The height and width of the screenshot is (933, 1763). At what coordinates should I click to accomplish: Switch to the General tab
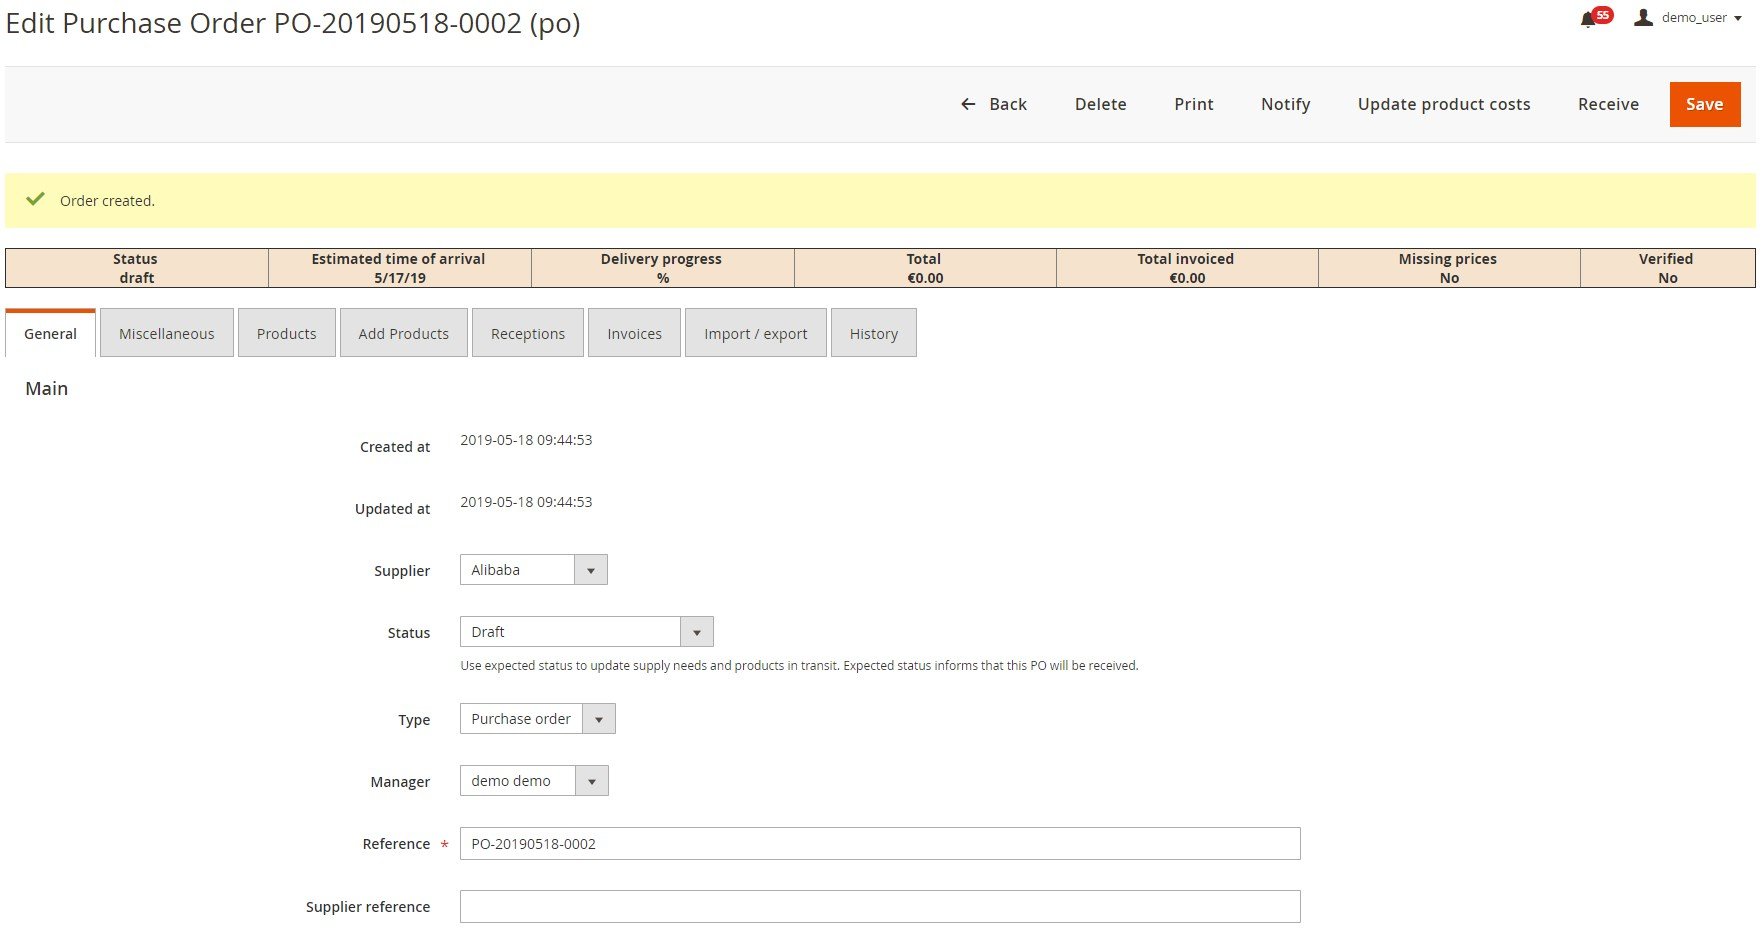[x=50, y=333]
